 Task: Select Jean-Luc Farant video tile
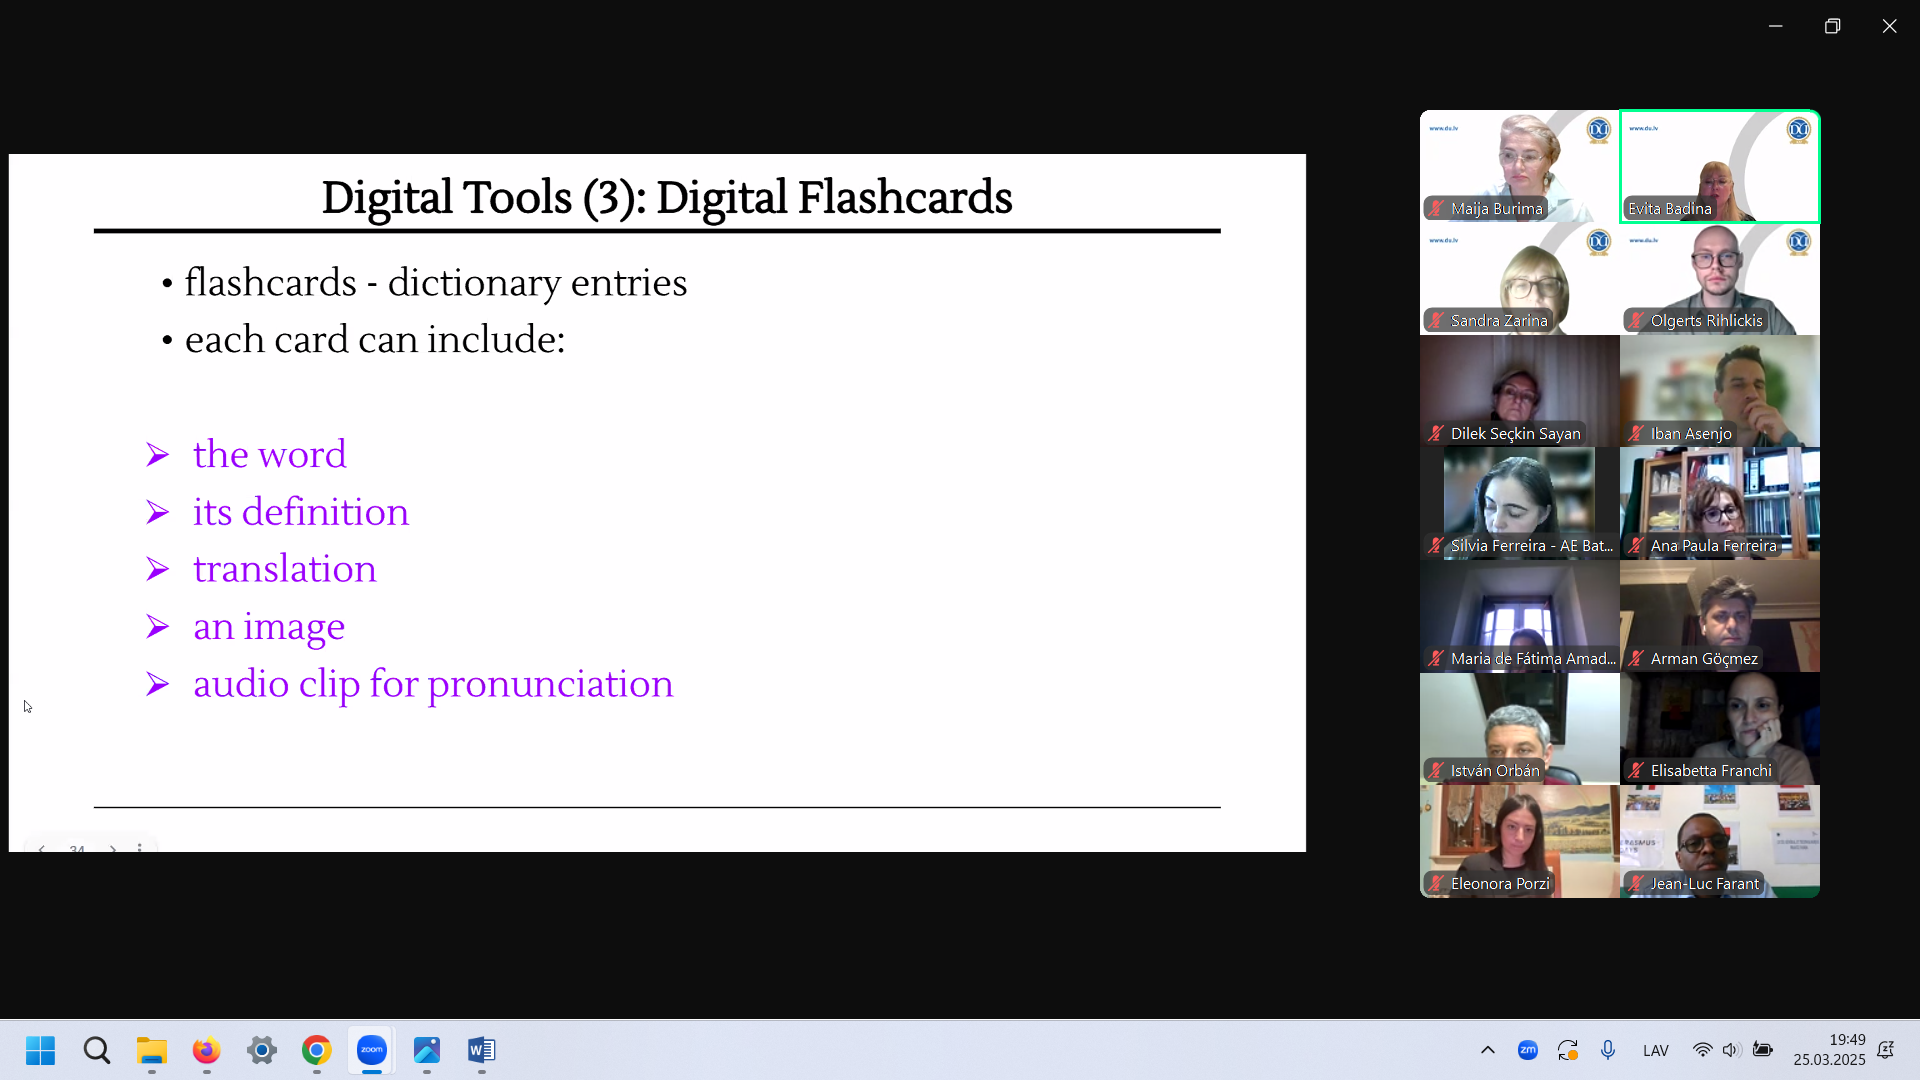click(1719, 841)
